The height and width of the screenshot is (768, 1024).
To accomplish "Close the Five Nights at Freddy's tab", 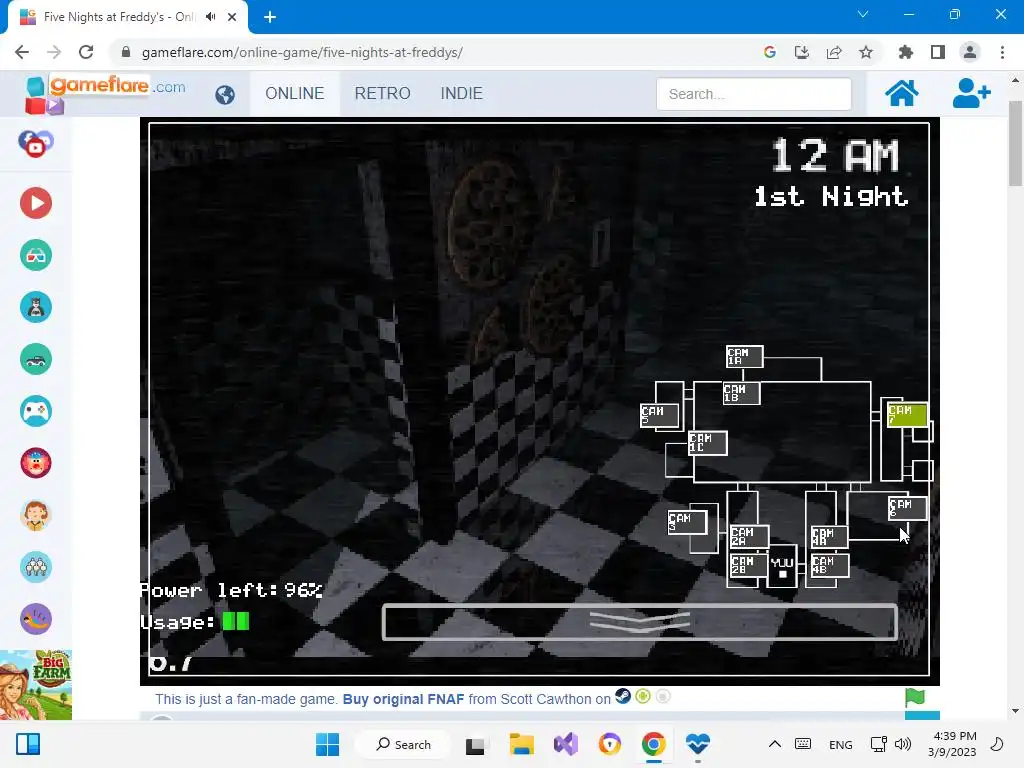I will (232, 17).
